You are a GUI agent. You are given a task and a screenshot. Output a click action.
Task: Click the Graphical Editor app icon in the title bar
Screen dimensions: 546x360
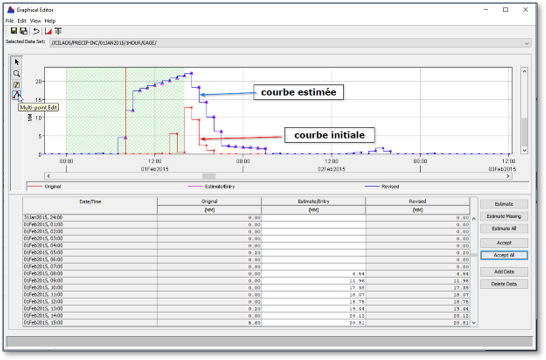pos(11,10)
